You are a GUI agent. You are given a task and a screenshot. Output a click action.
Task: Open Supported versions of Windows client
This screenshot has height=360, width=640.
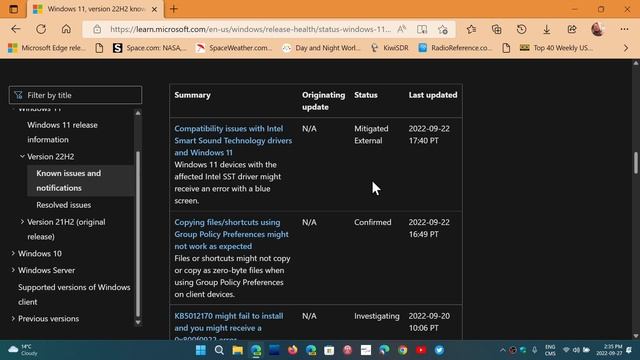74,294
